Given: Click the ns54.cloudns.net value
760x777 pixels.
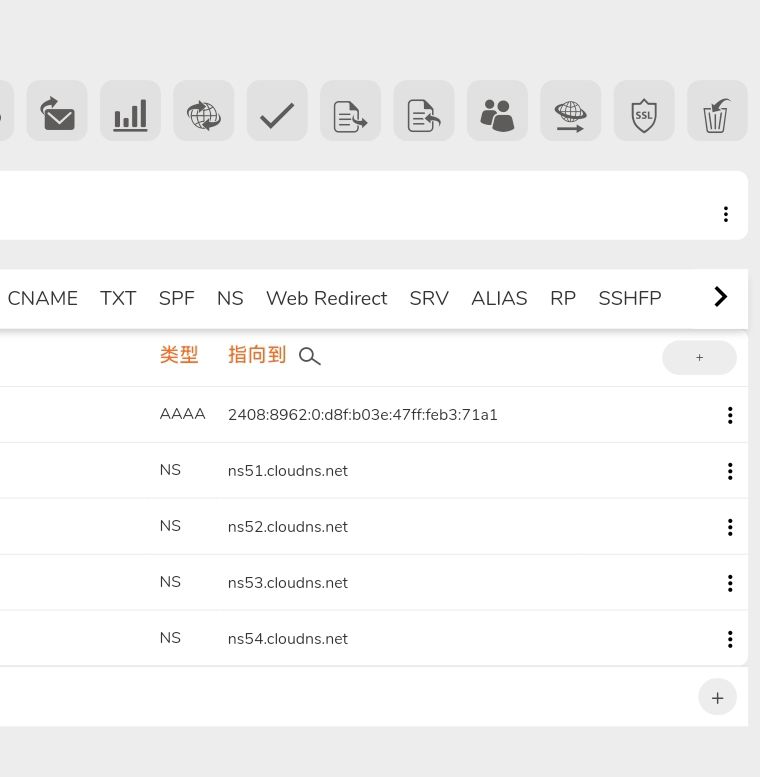Looking at the screenshot, I should 288,639.
